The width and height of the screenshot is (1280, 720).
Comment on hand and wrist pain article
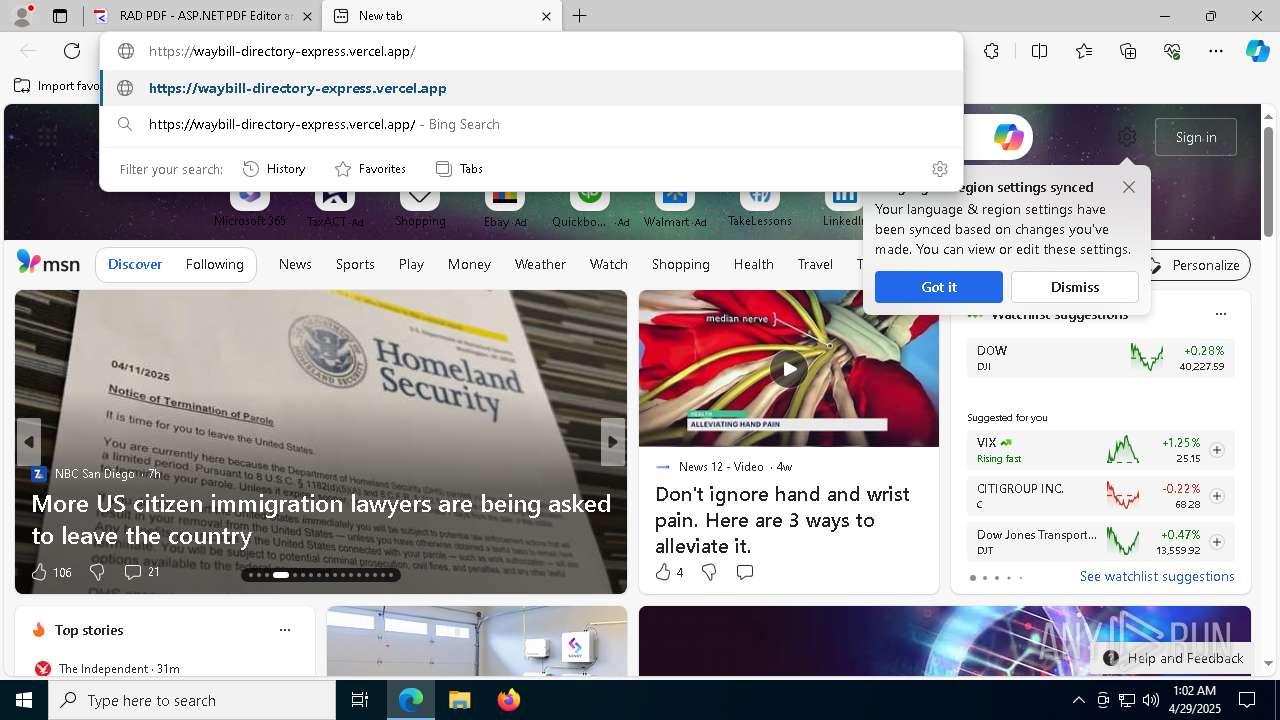coord(744,572)
